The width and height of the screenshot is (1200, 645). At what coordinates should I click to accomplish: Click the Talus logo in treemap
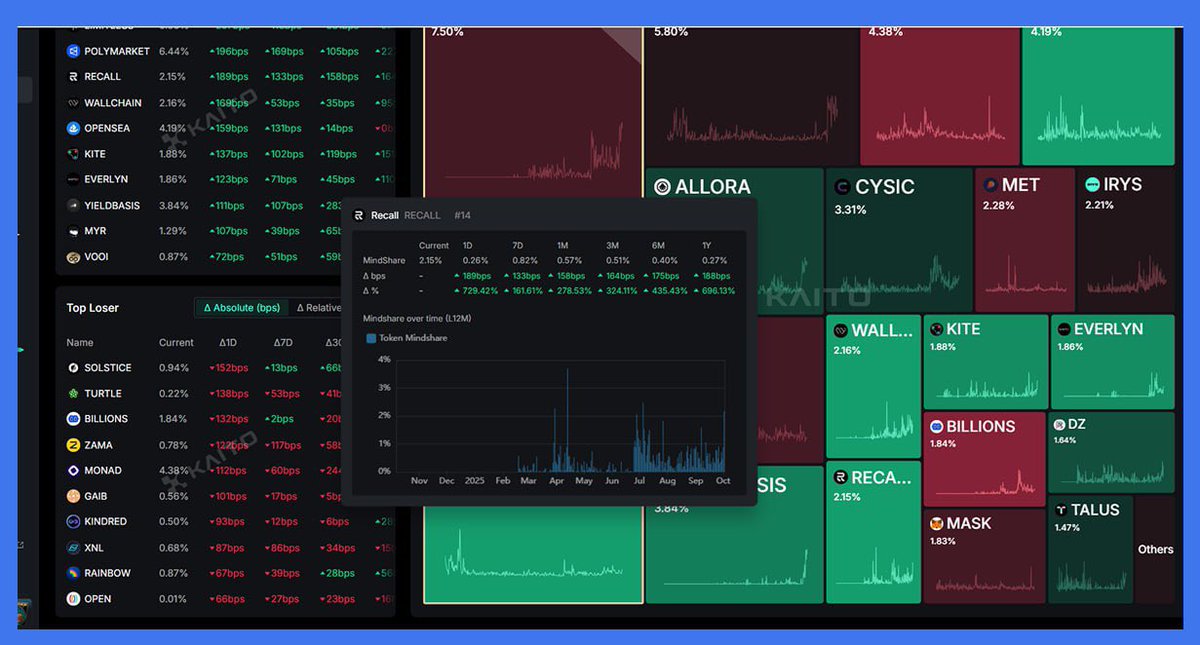coord(1062,510)
